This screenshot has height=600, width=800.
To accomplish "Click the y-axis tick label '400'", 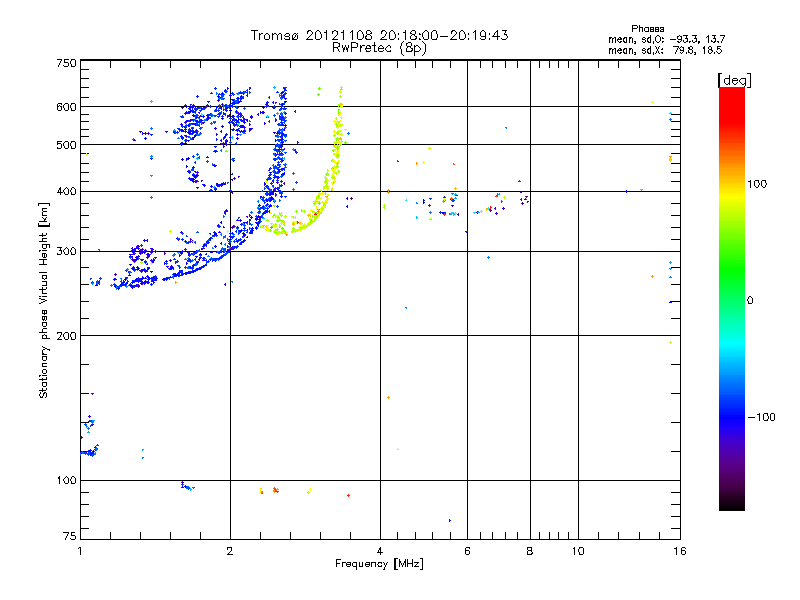I will tap(66, 191).
